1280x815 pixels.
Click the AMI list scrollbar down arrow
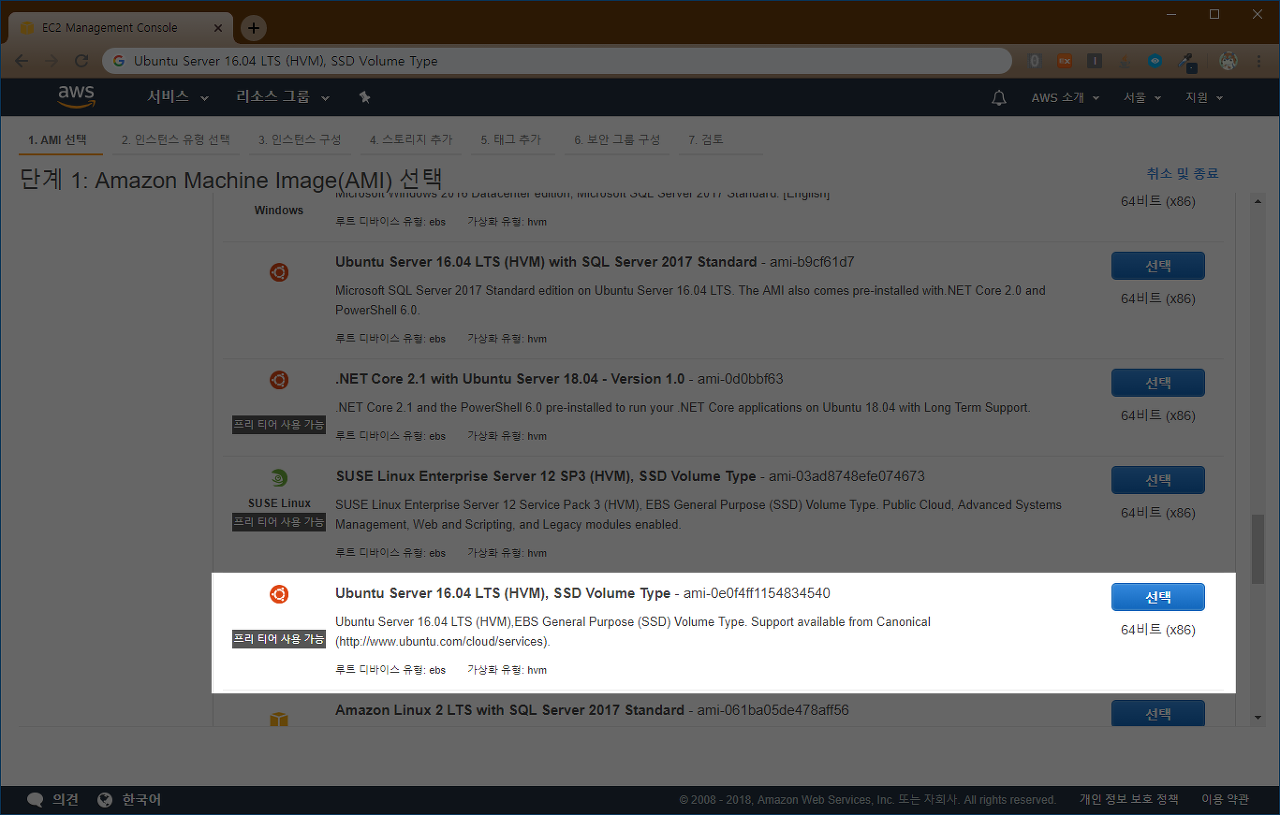pyautogui.click(x=1258, y=717)
